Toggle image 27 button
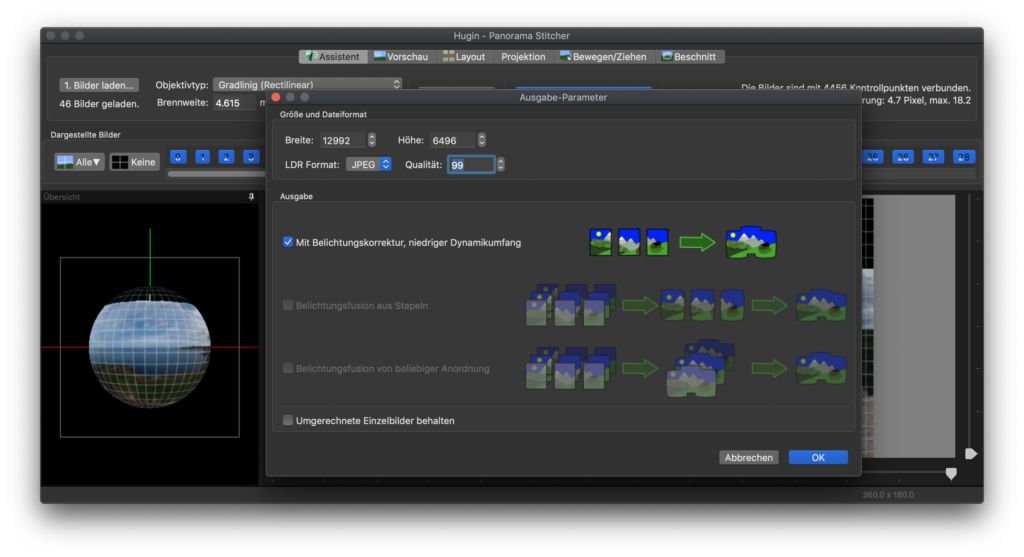Image resolution: width=1024 pixels, height=557 pixels. tap(933, 157)
